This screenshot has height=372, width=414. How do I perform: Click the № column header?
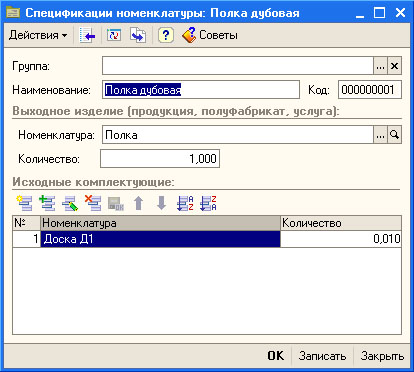(26, 223)
